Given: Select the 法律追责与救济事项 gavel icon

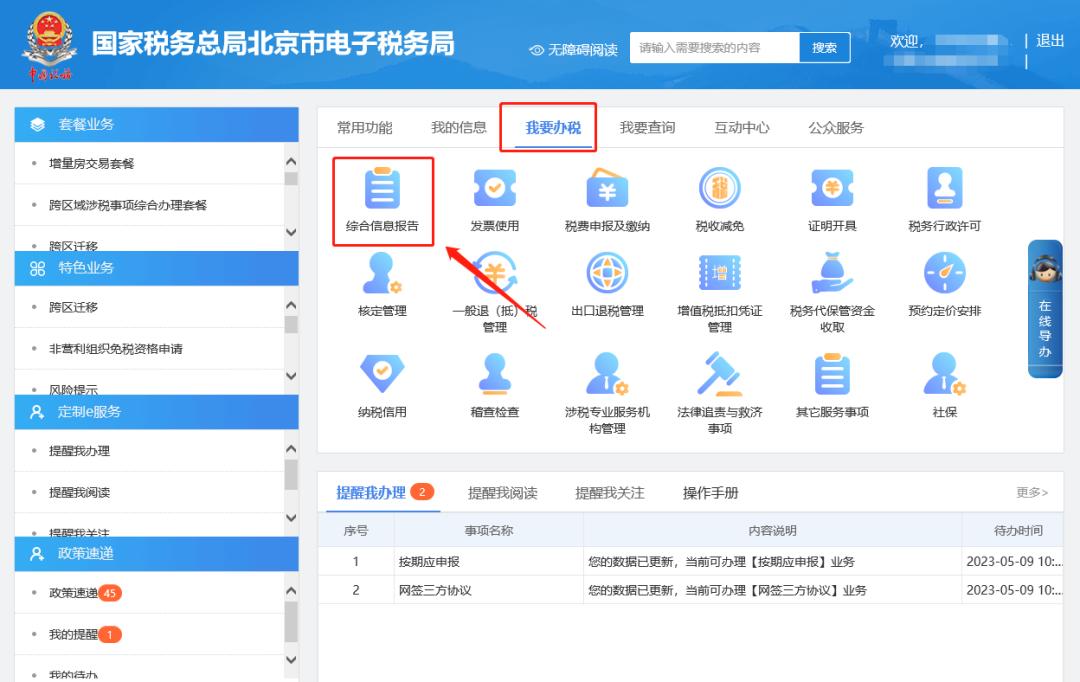Looking at the screenshot, I should tap(720, 374).
